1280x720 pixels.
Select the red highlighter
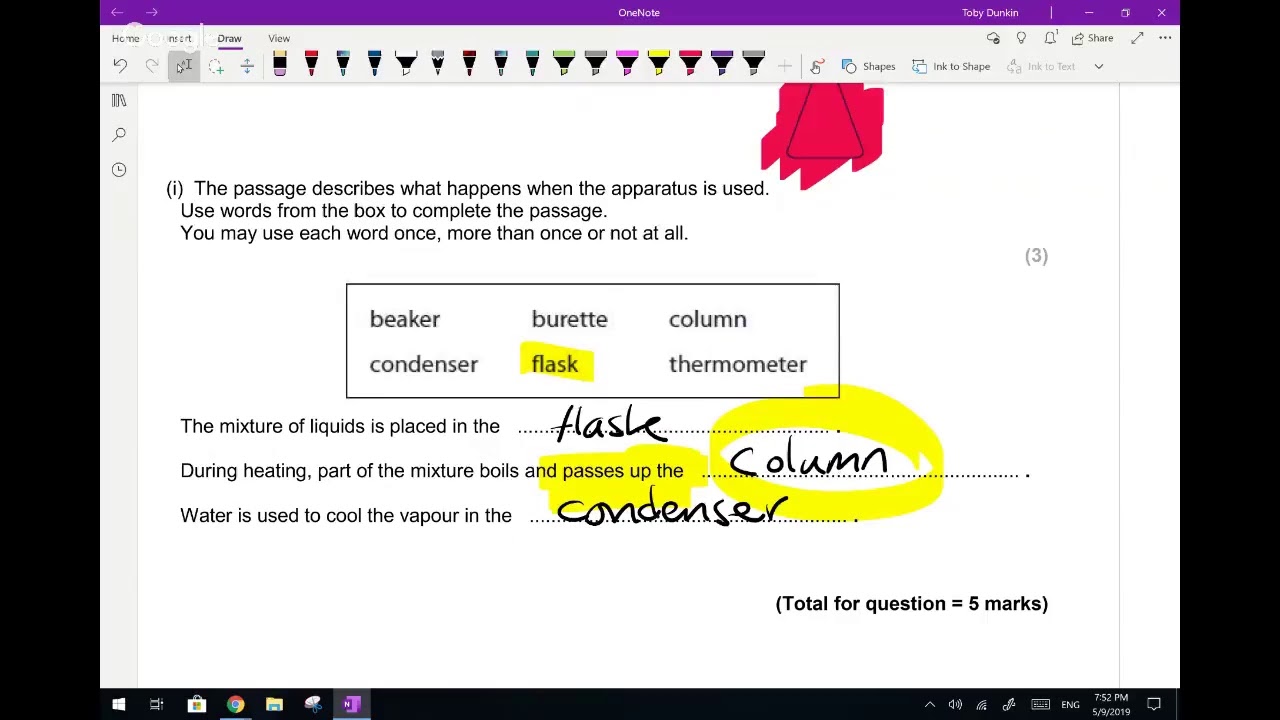point(690,64)
